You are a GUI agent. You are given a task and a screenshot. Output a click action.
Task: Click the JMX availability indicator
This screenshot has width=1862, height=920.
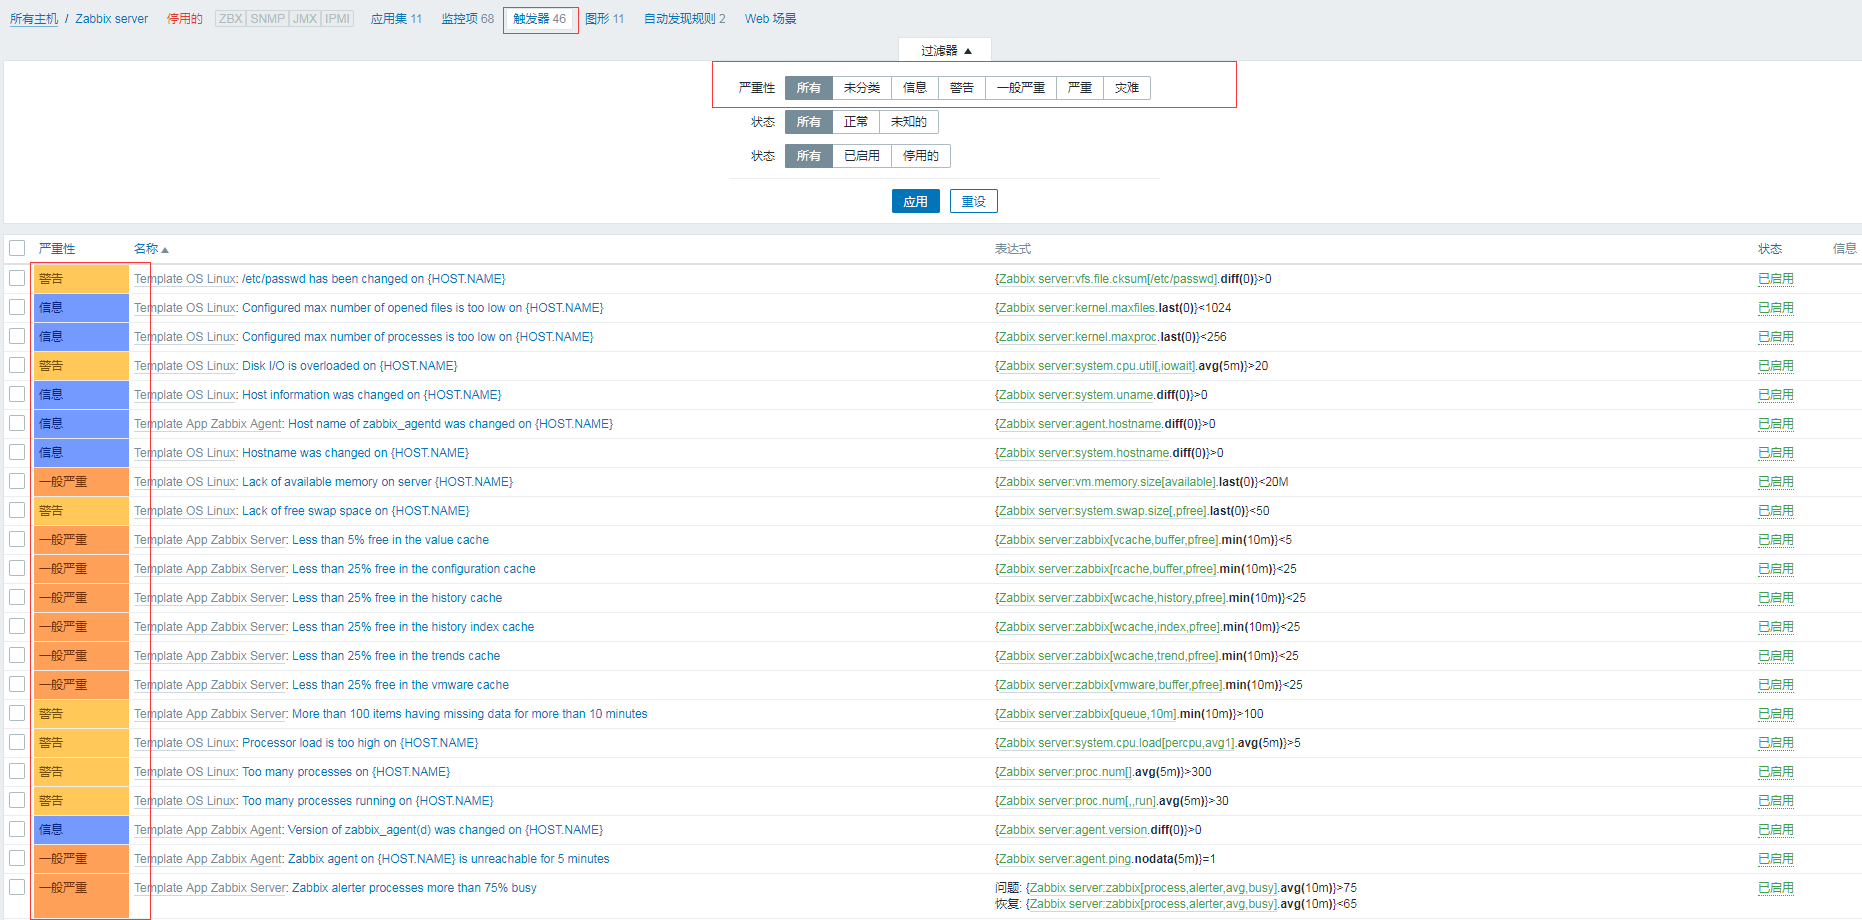coord(305,19)
